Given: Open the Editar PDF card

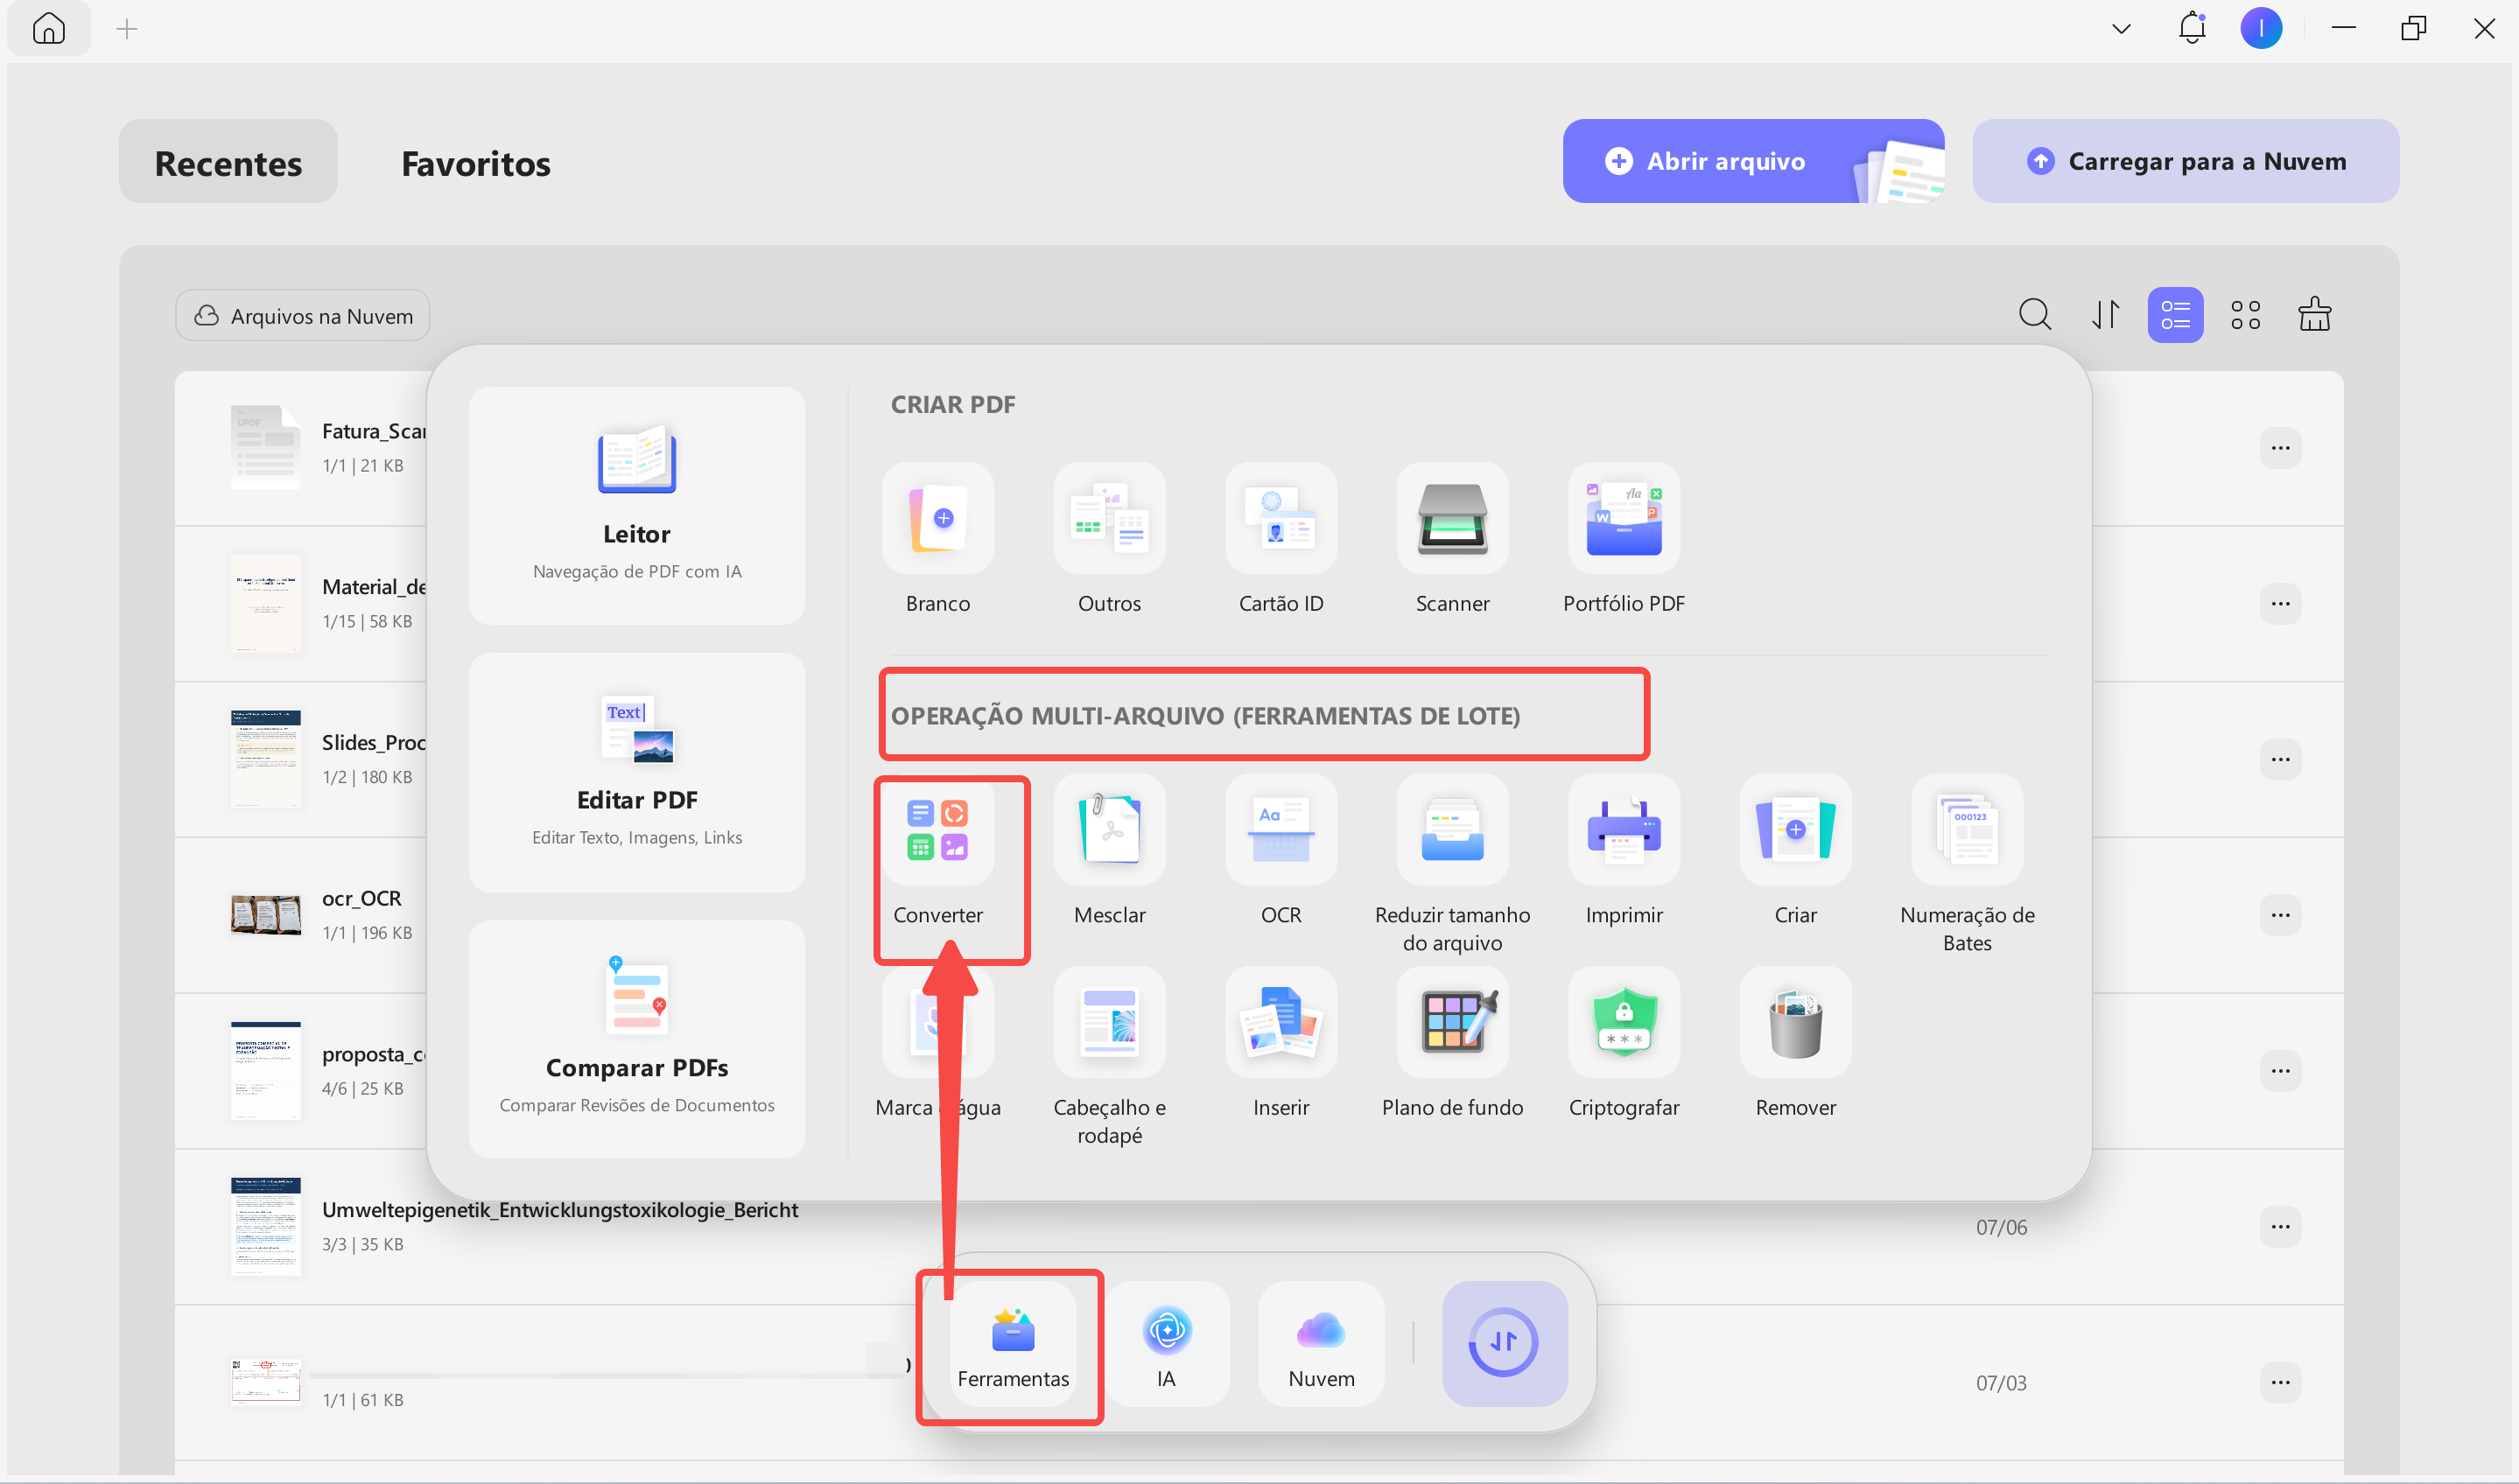Looking at the screenshot, I should point(637,772).
